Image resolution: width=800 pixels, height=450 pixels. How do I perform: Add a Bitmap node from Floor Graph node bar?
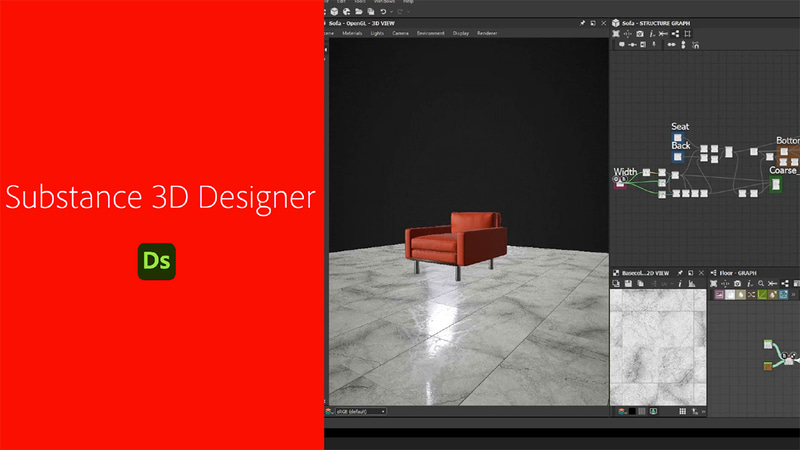719,295
